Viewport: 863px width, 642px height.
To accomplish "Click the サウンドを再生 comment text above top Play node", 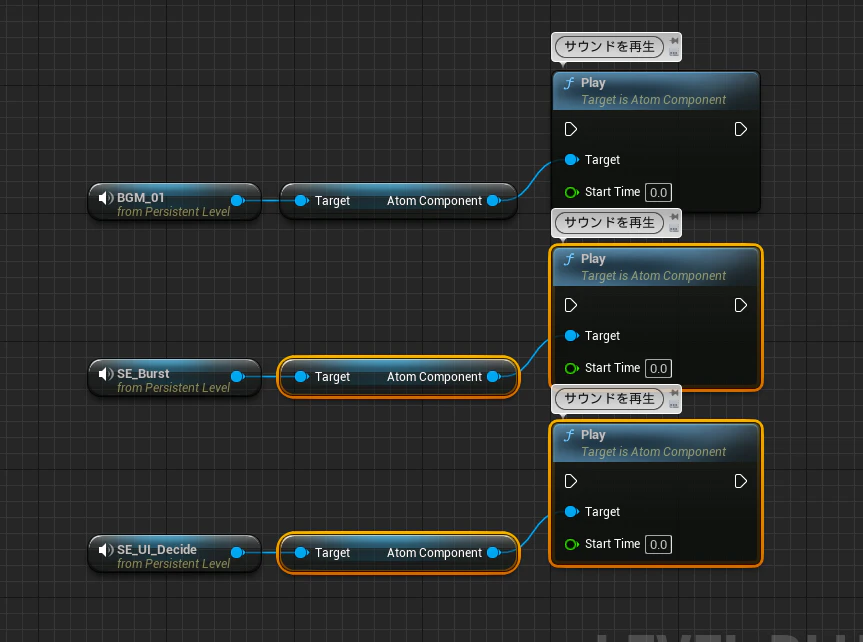I will point(610,47).
